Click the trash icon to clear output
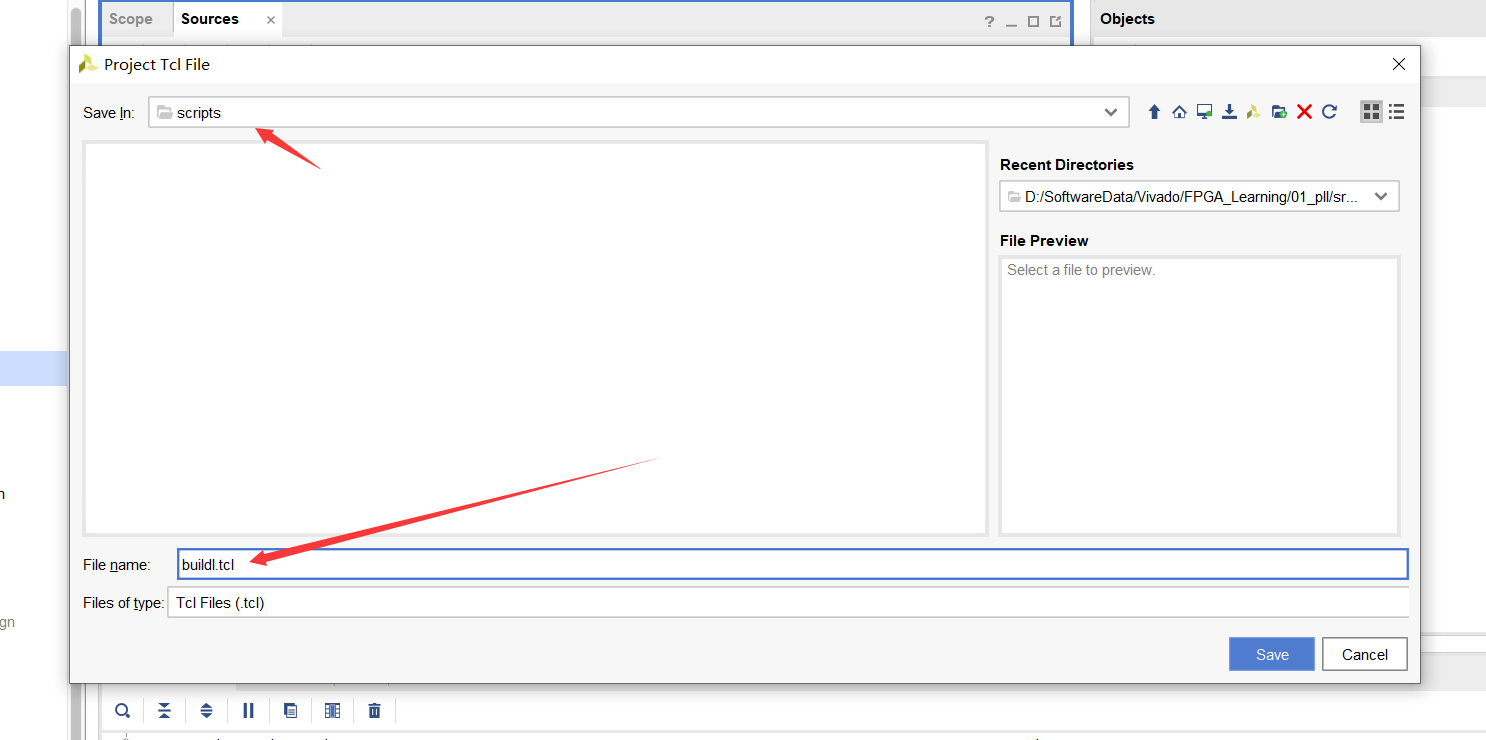 coord(374,711)
